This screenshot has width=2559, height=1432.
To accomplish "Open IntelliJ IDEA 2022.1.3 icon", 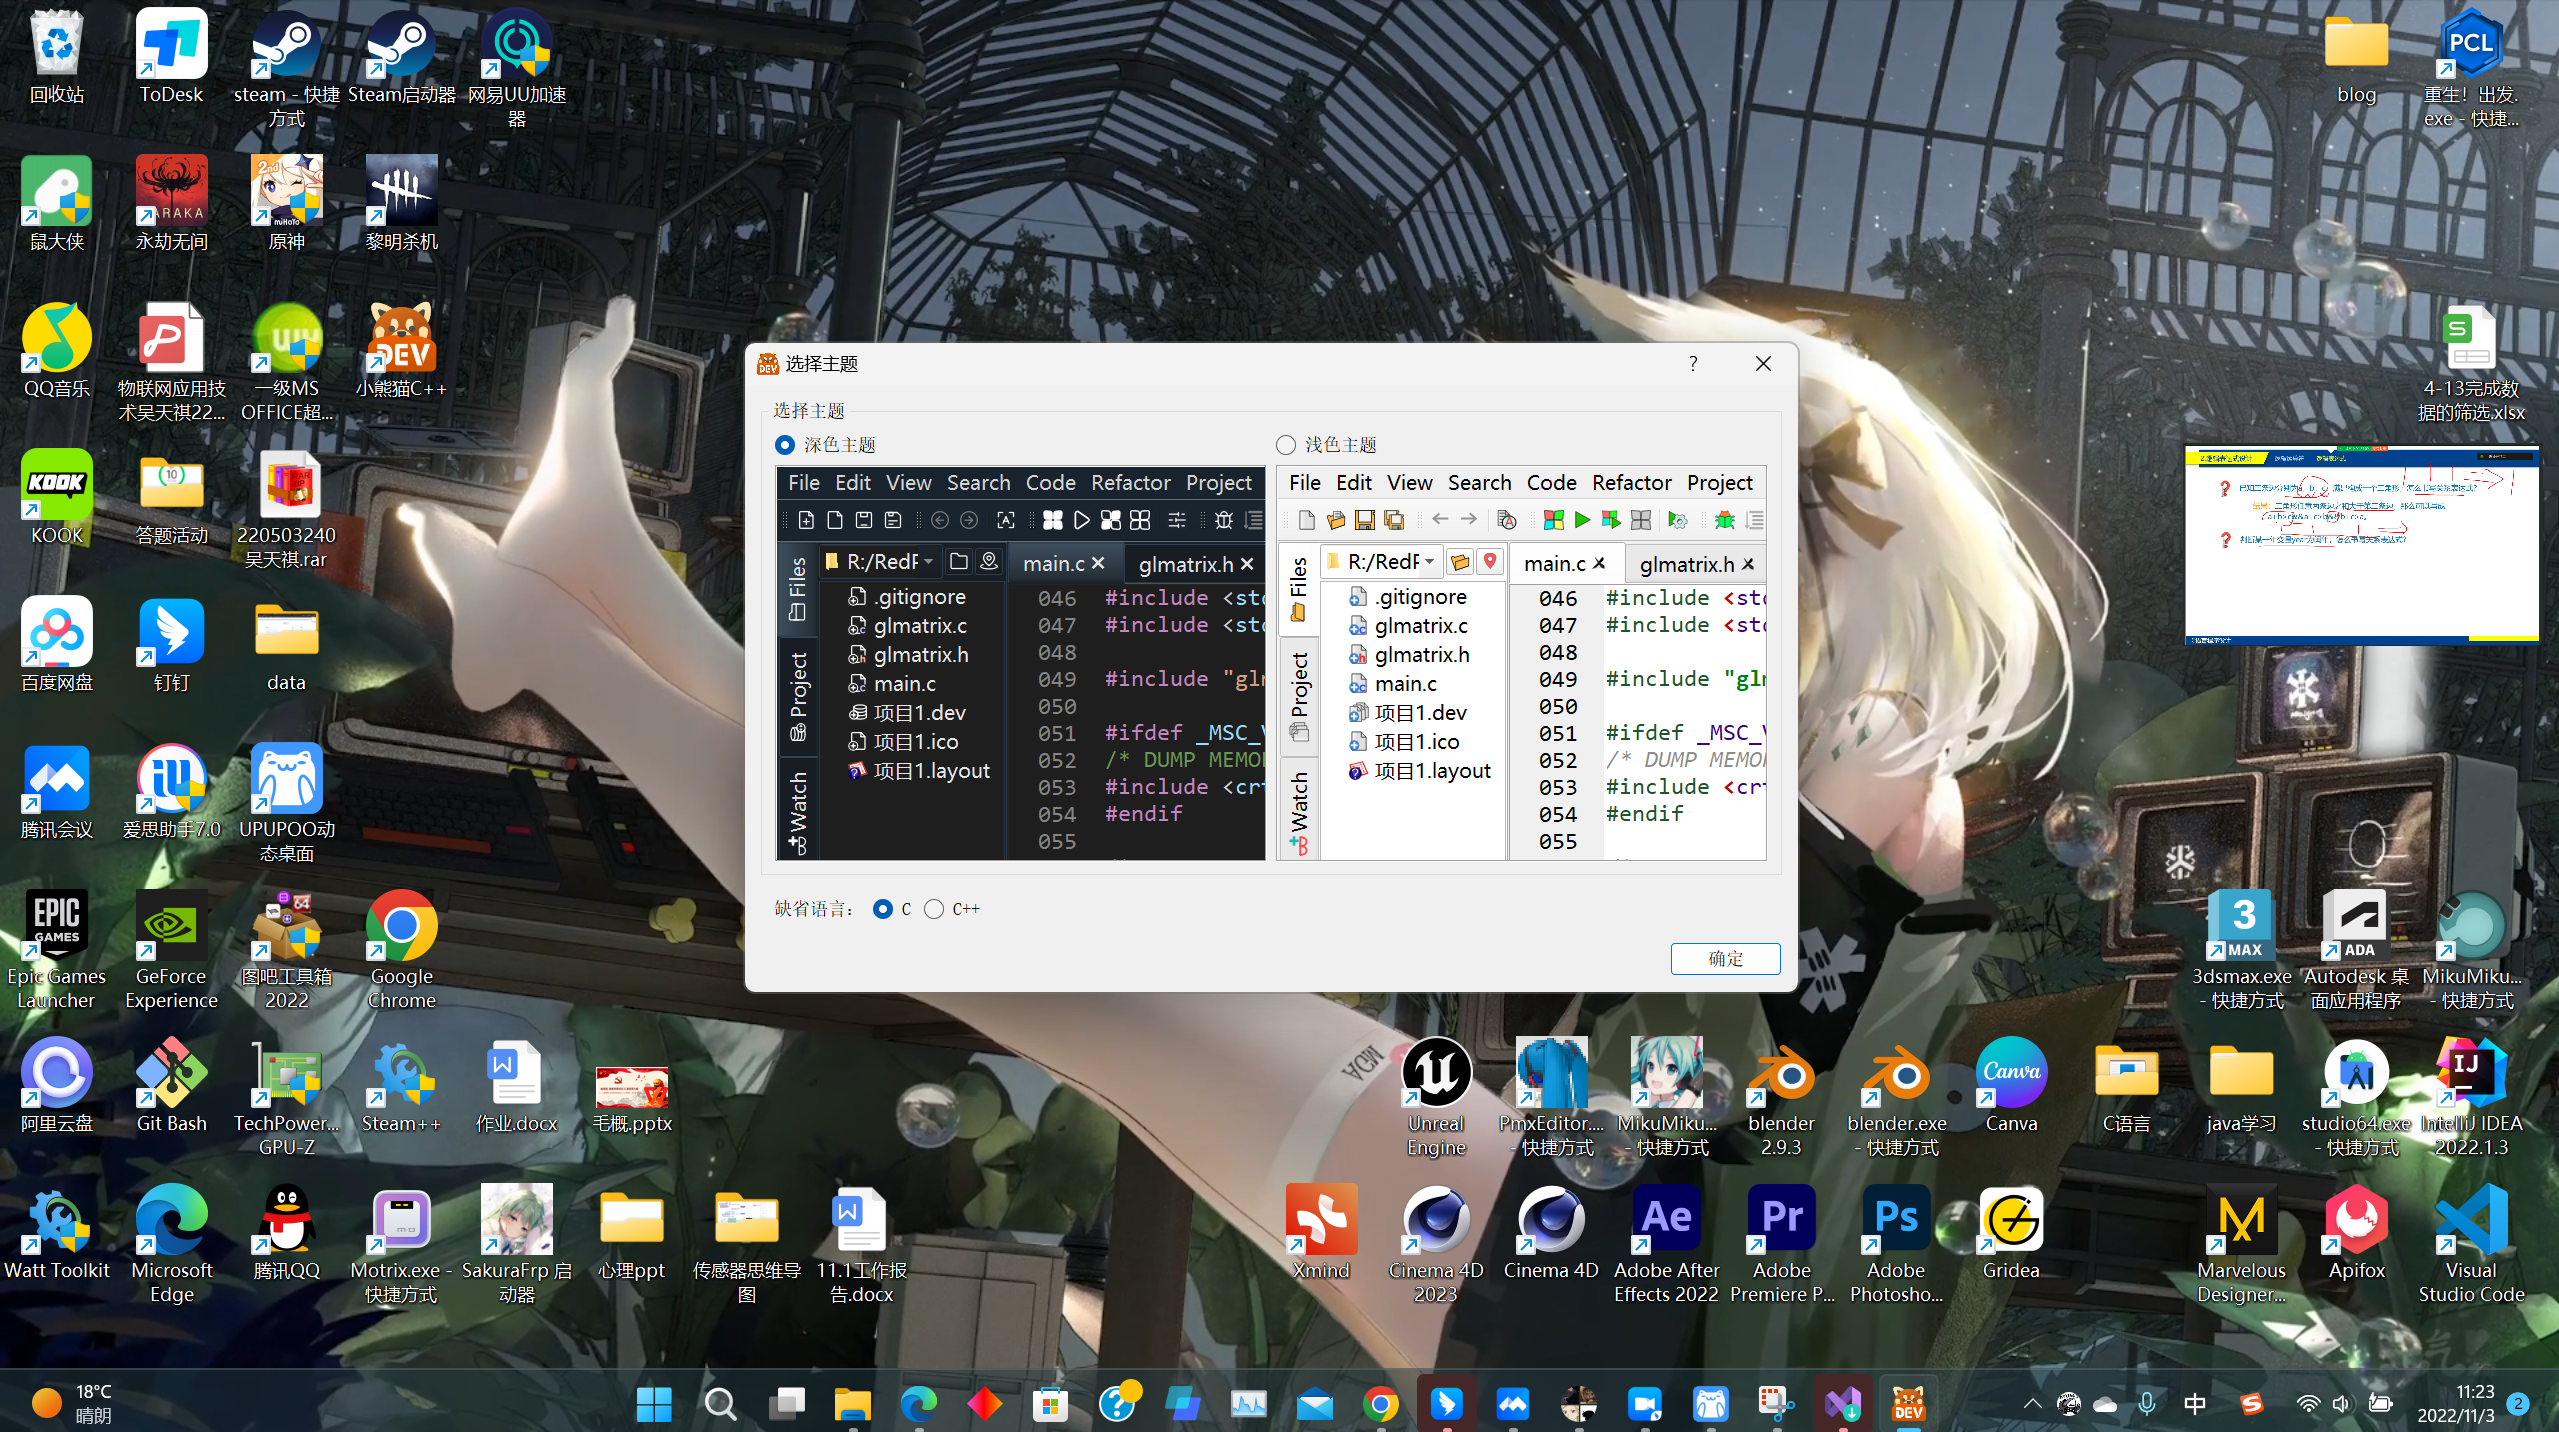I will click(2471, 1097).
